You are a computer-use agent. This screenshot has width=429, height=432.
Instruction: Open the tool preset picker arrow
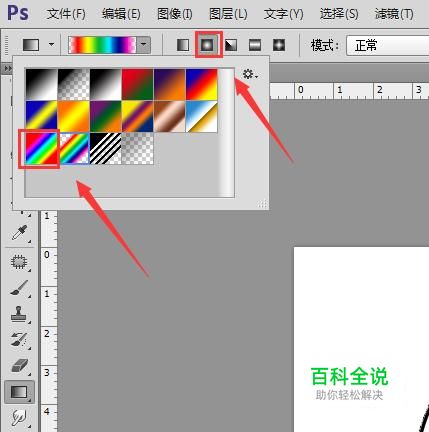(51, 44)
